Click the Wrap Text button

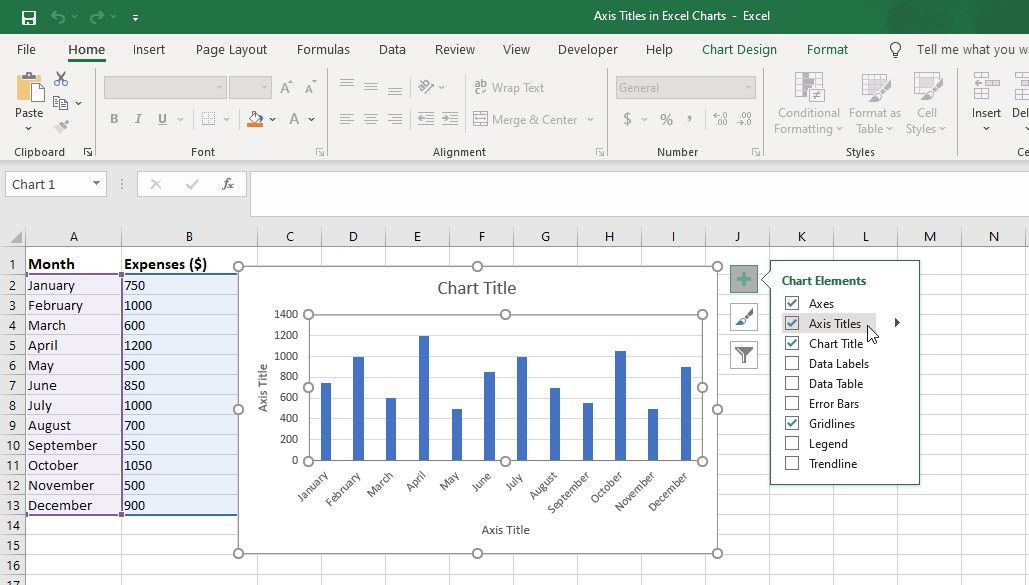point(508,88)
